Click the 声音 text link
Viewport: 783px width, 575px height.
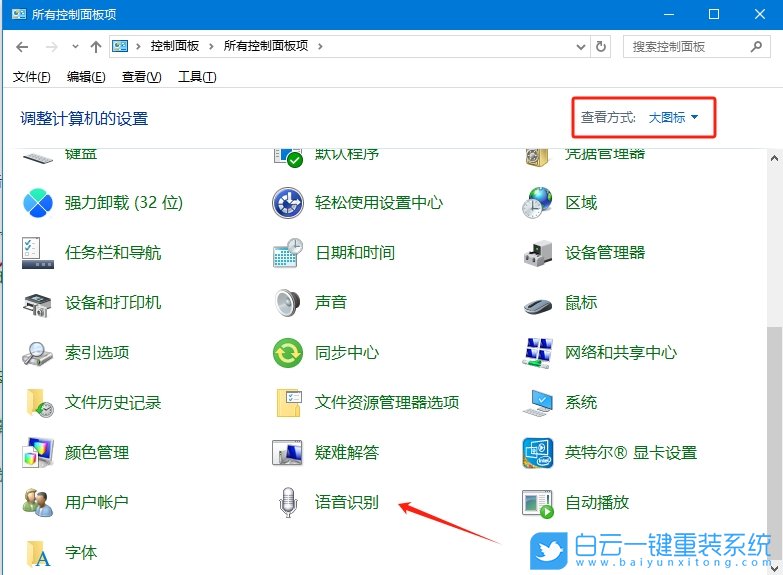[x=331, y=303]
